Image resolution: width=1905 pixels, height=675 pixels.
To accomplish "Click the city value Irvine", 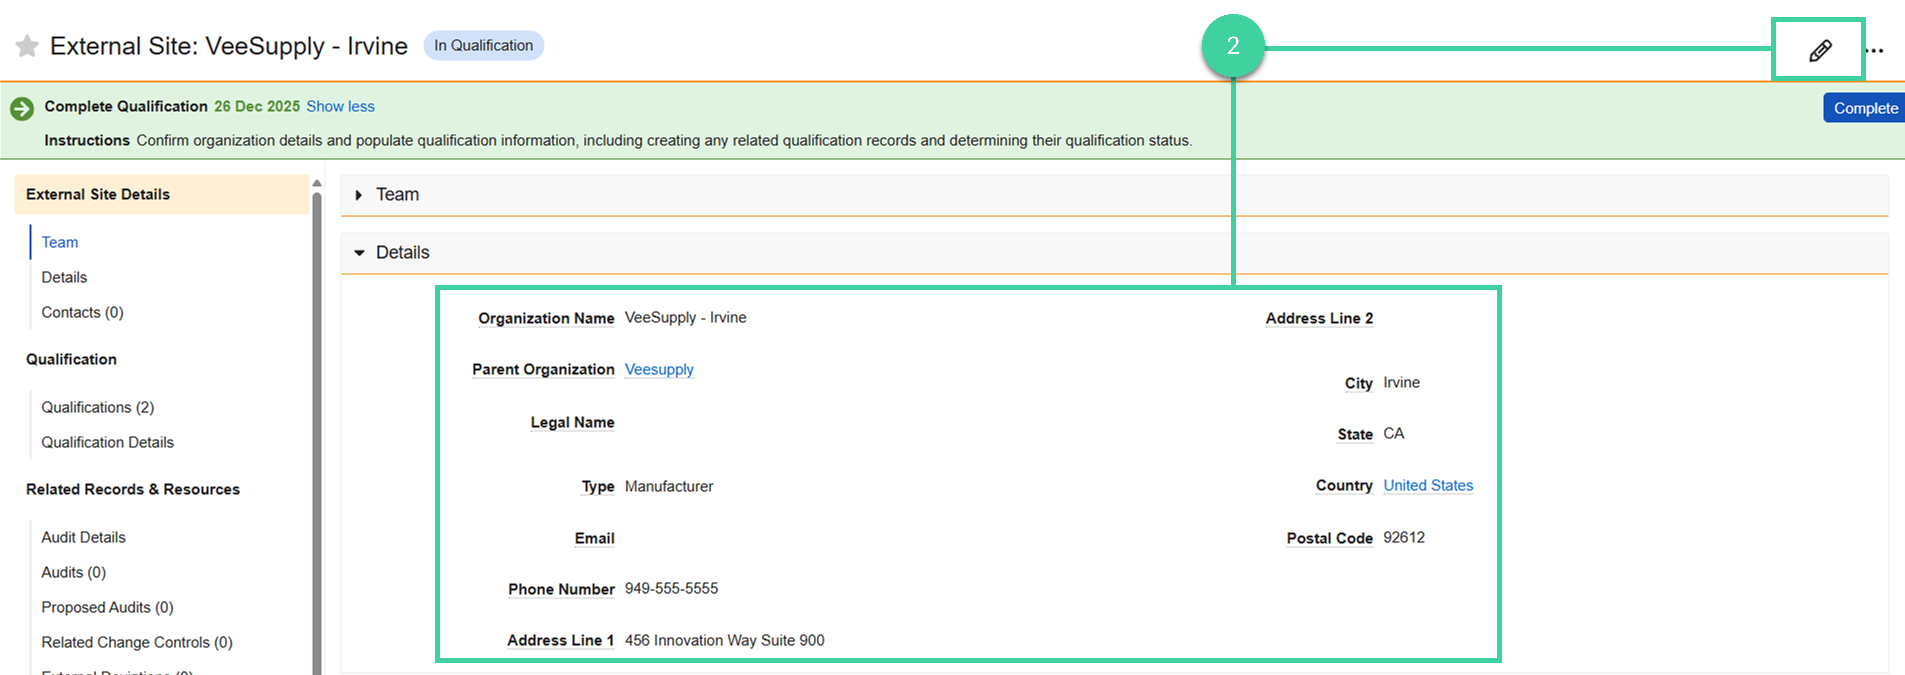I will pyautogui.click(x=1401, y=382).
